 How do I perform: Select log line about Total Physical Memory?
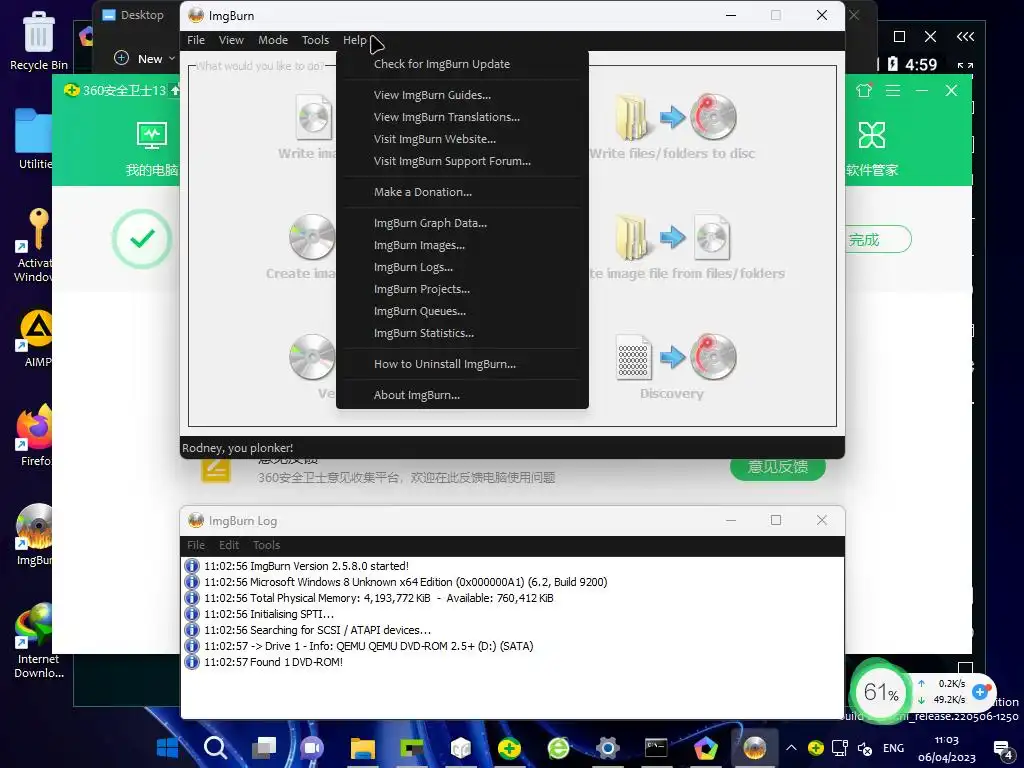[378, 598]
